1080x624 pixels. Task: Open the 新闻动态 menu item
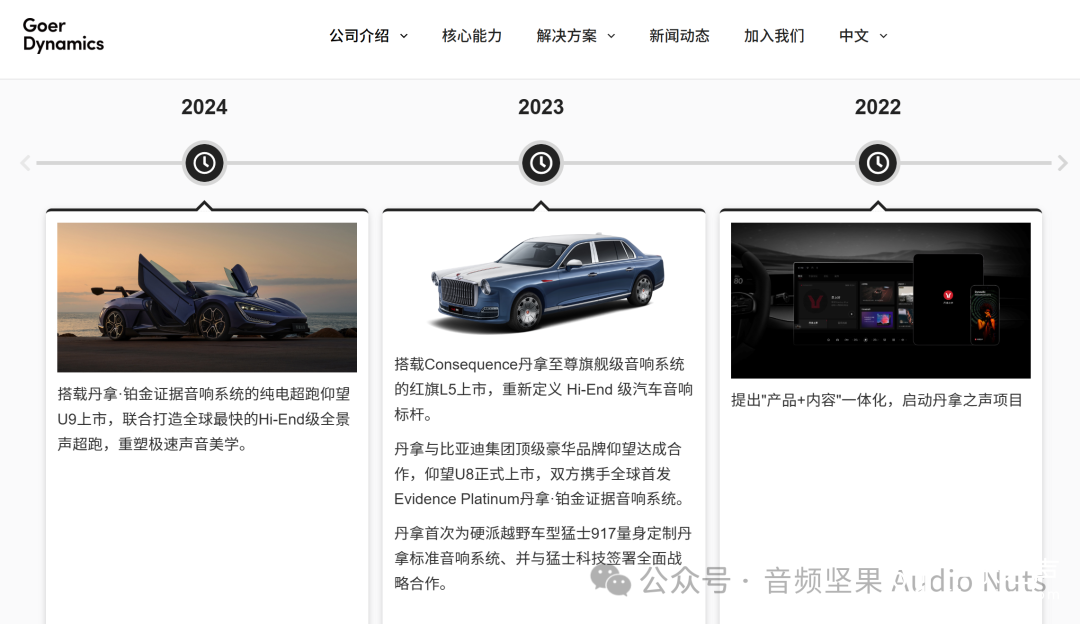[x=679, y=36]
